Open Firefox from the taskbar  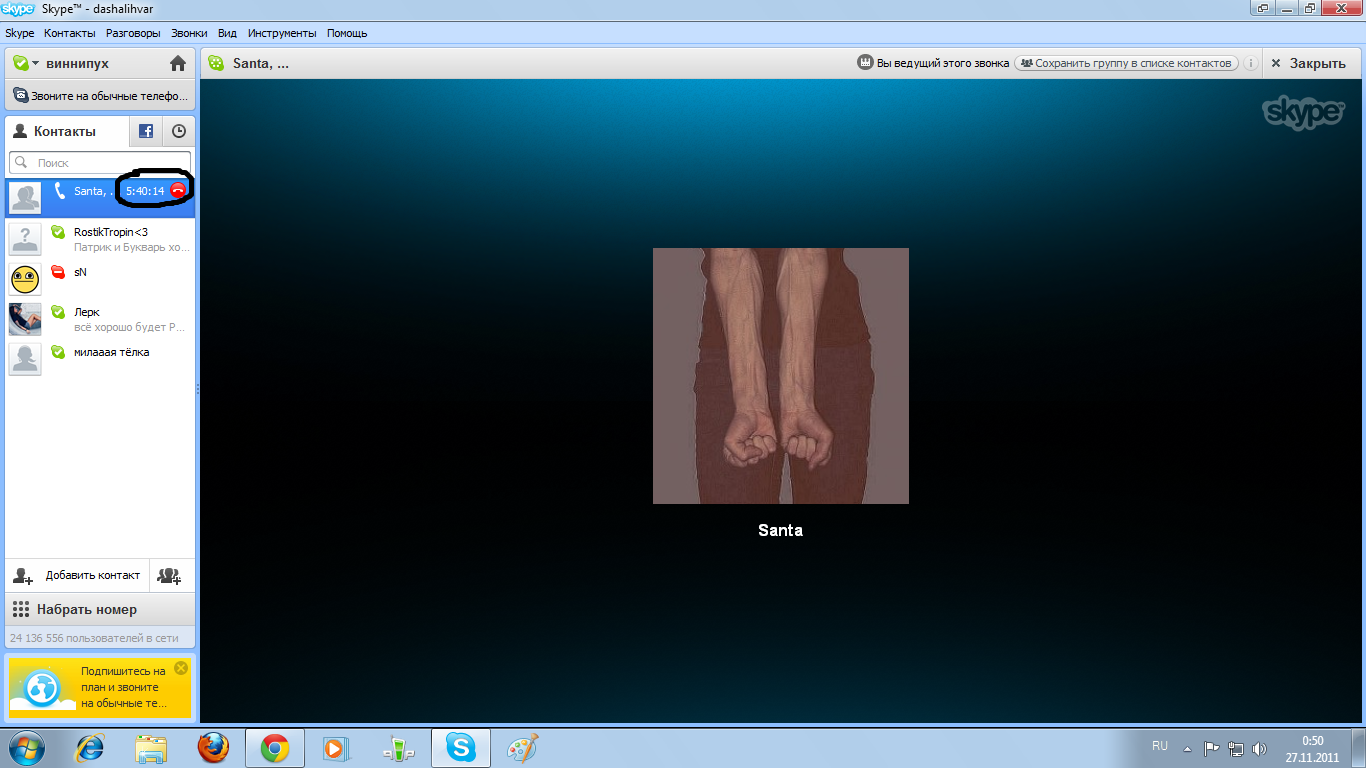[x=213, y=748]
